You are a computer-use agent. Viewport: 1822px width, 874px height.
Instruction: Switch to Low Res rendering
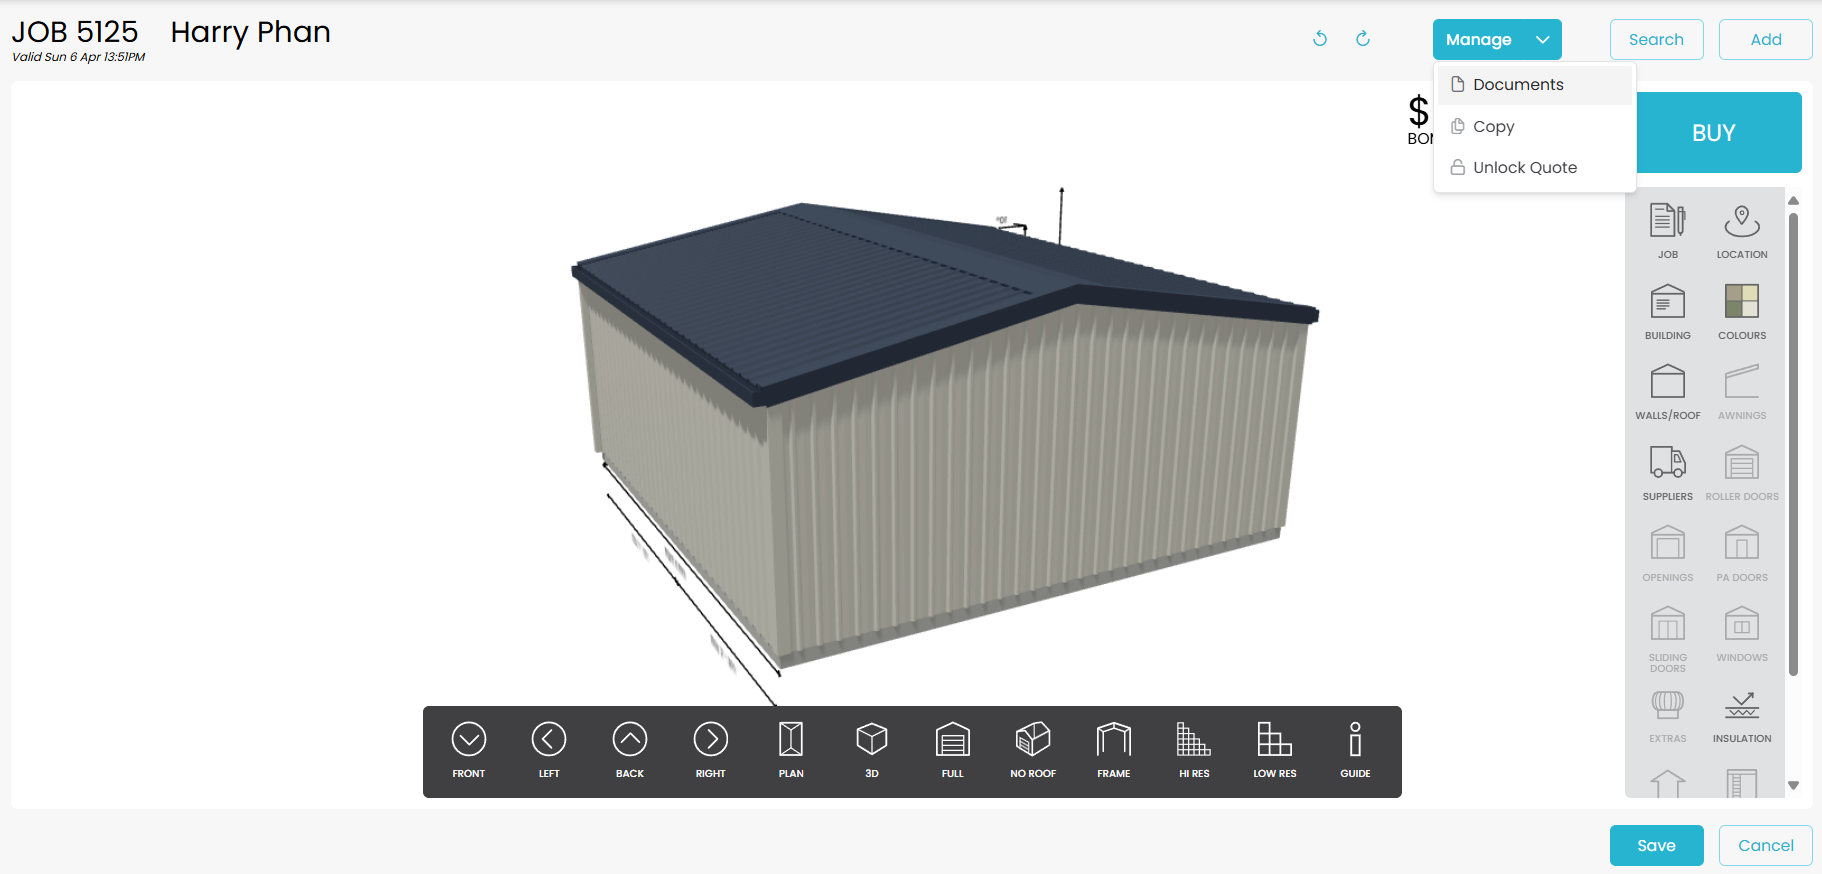tap(1274, 750)
